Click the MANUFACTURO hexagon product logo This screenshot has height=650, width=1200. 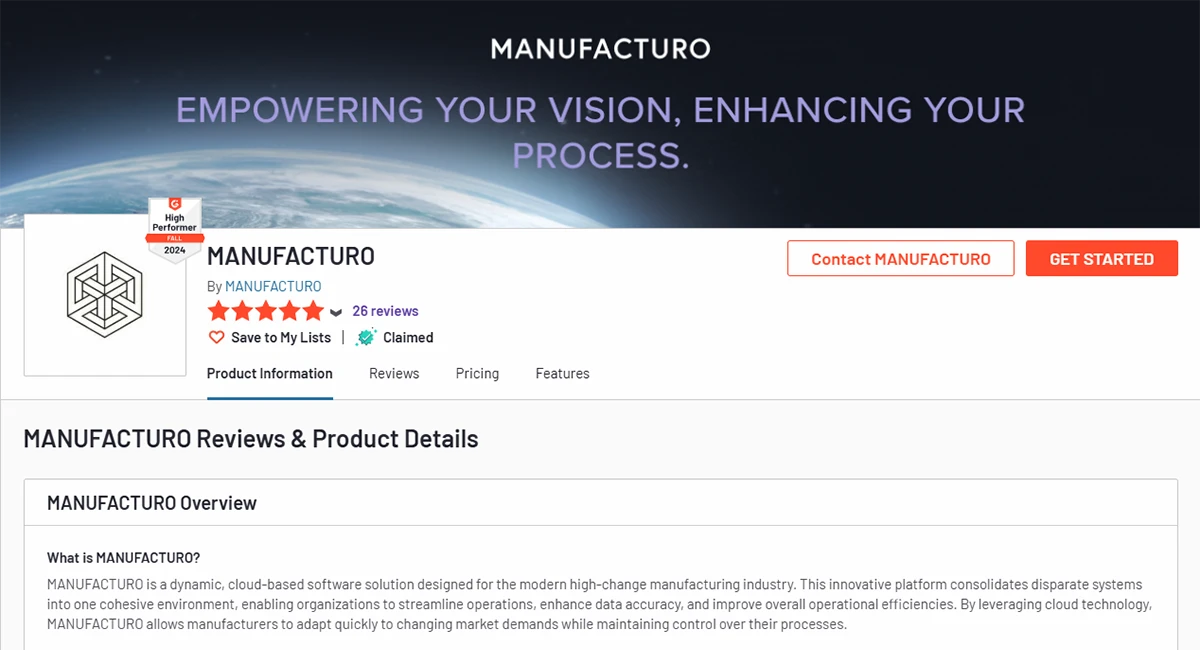[x=105, y=295]
